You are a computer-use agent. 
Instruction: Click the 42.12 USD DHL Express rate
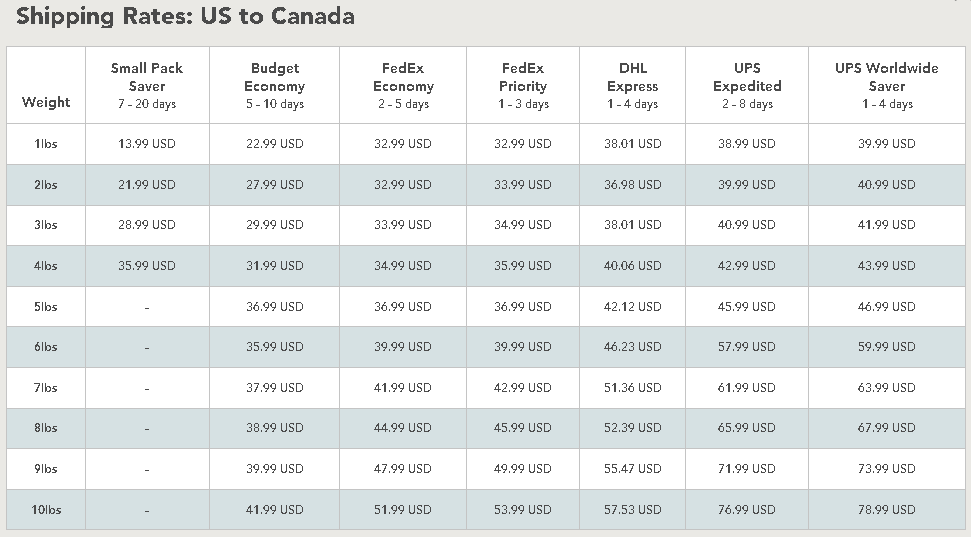pos(633,307)
